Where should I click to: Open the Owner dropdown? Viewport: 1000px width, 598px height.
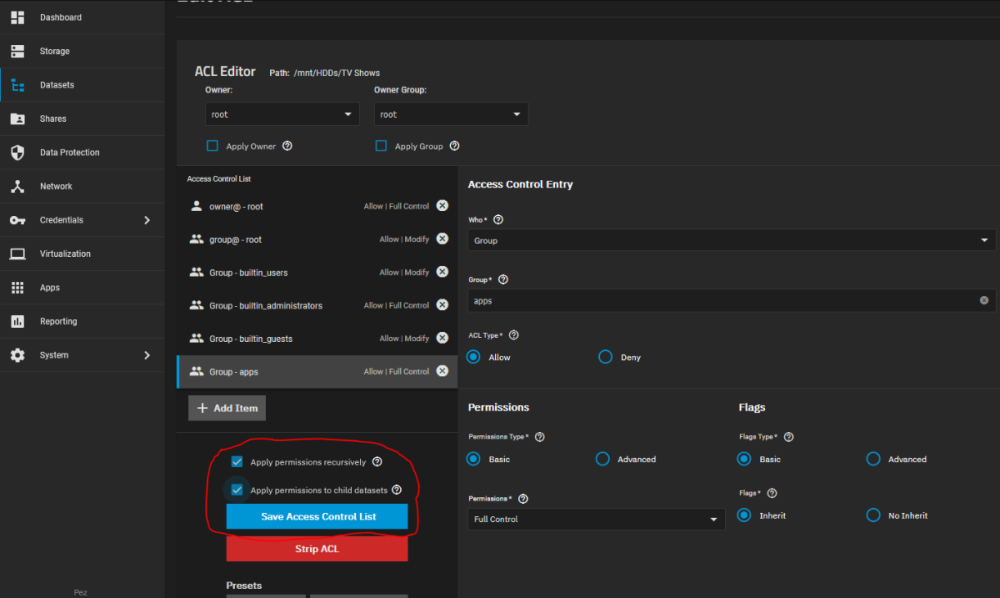(282, 114)
